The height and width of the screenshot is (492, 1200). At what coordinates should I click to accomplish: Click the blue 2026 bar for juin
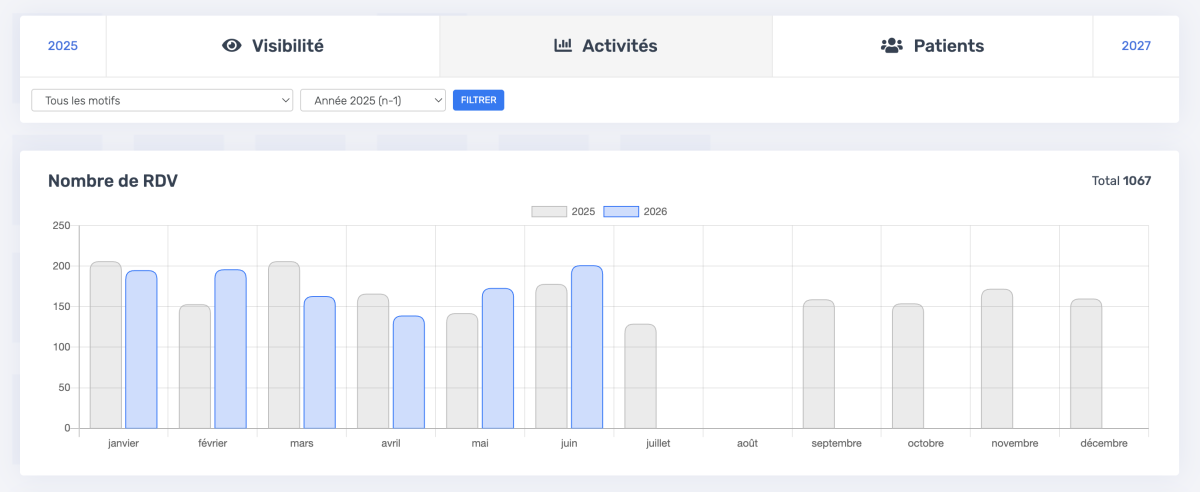click(x=587, y=347)
